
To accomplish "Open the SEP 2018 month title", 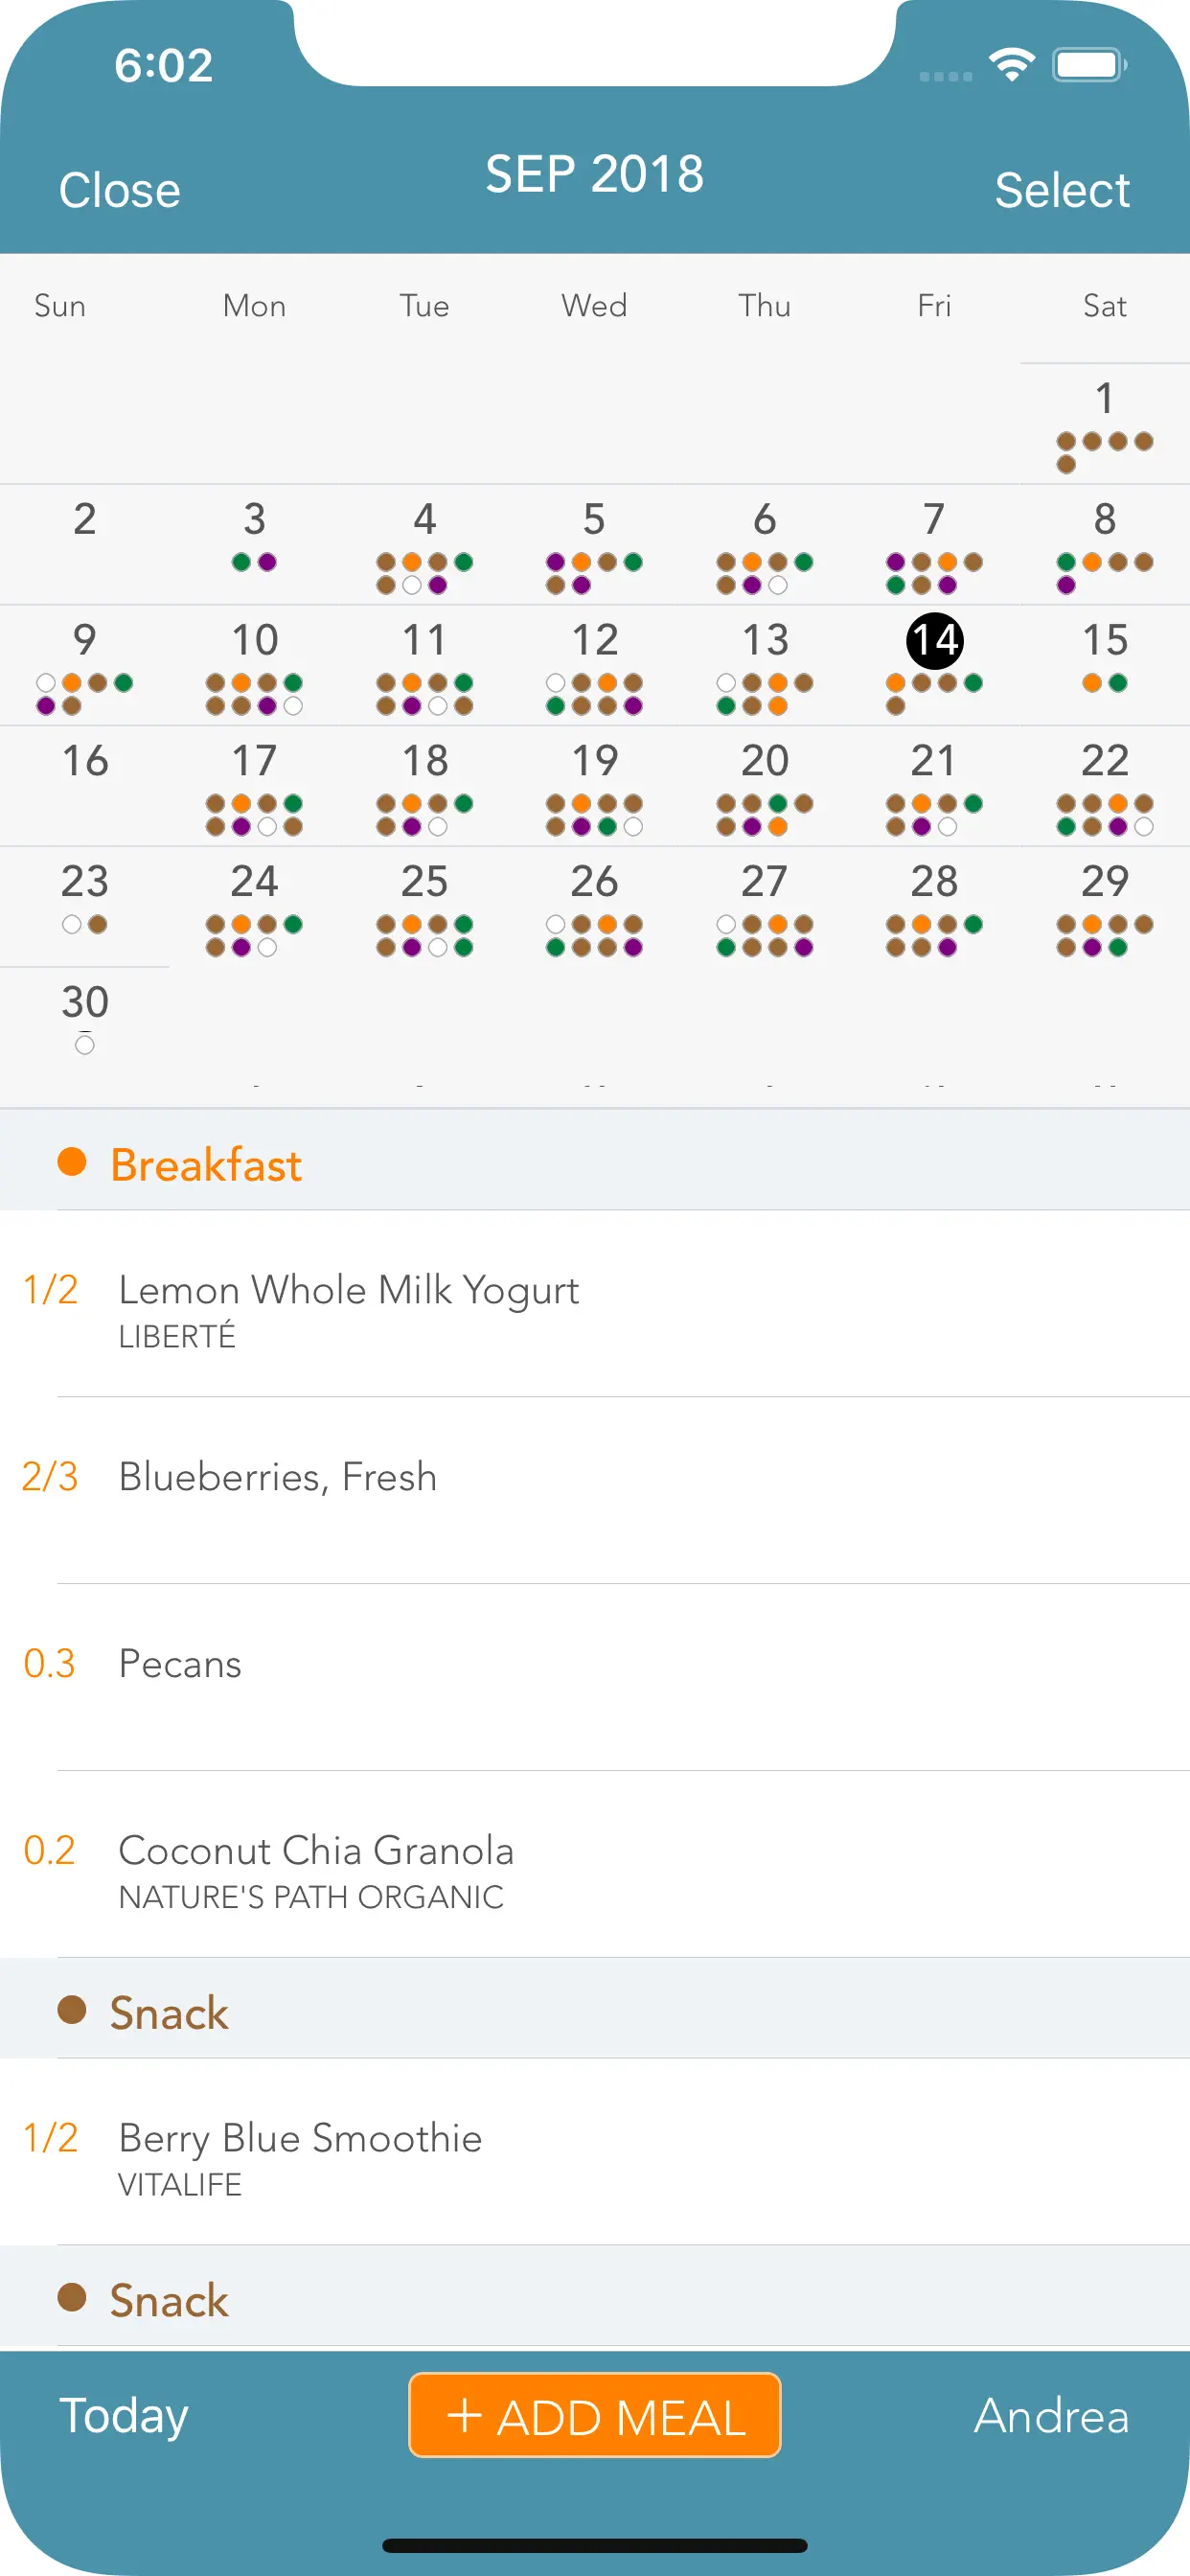I will 595,174.
